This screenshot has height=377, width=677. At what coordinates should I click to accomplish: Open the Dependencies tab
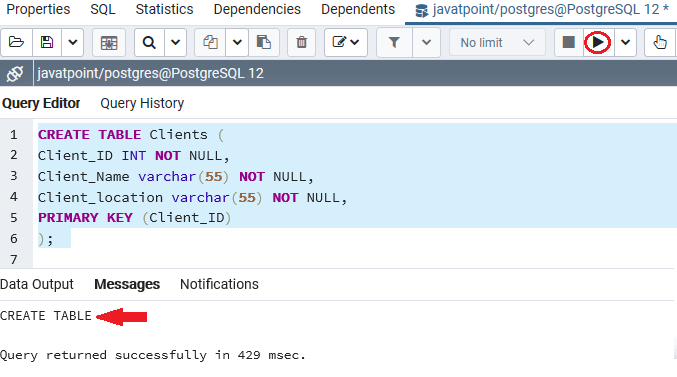click(257, 9)
